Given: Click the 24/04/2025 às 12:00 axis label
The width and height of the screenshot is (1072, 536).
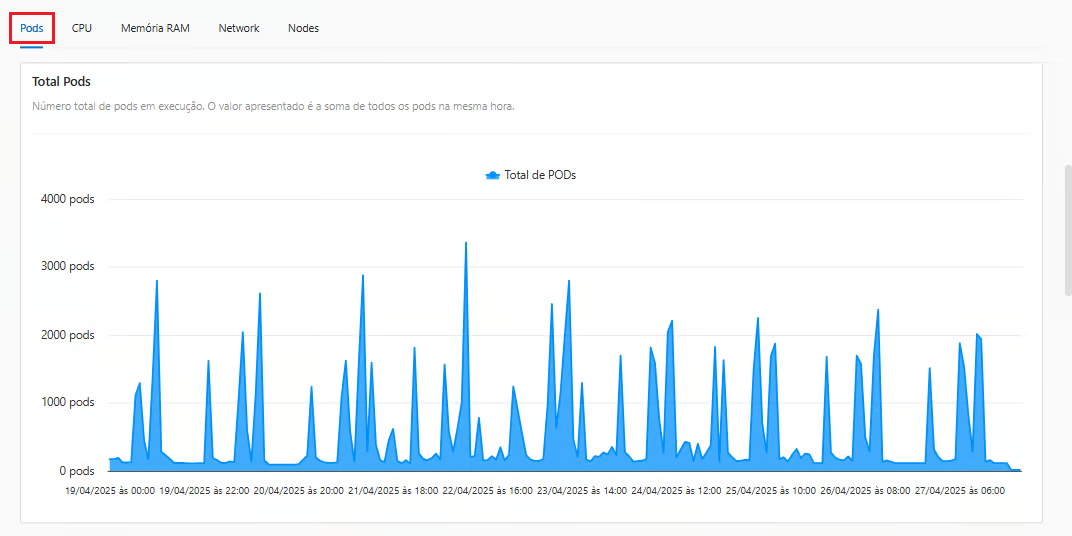Looking at the screenshot, I should [676, 491].
